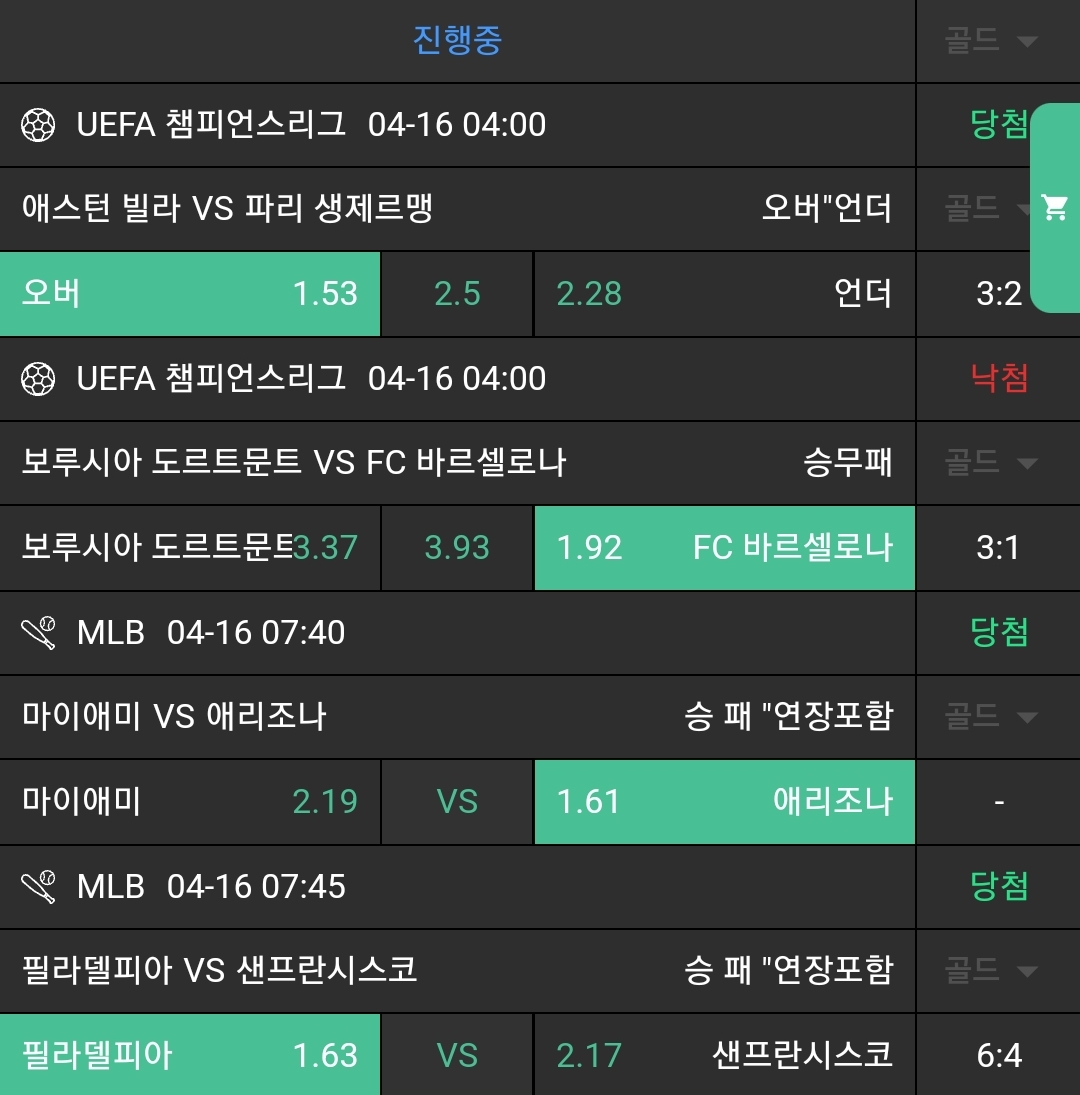Click soccer ball icon for Dortmund match
This screenshot has height=1095, width=1080.
pyautogui.click(x=38, y=379)
